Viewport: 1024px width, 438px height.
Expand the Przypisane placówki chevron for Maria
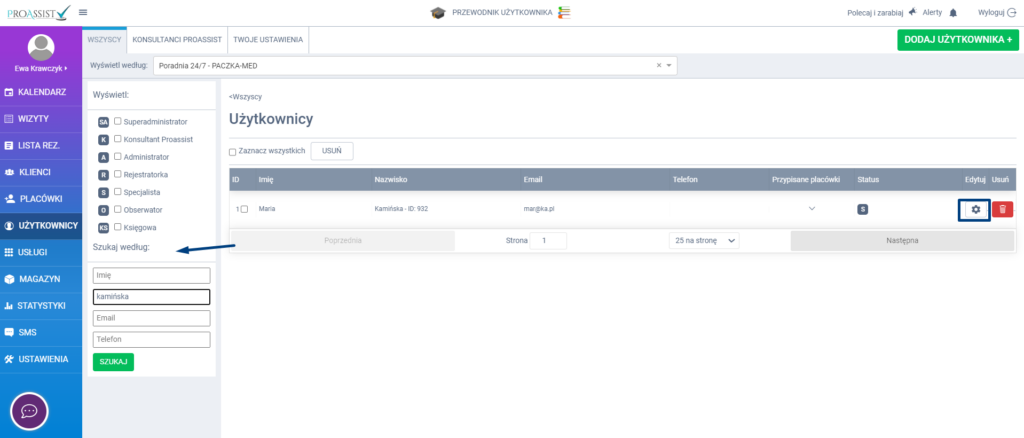812,208
